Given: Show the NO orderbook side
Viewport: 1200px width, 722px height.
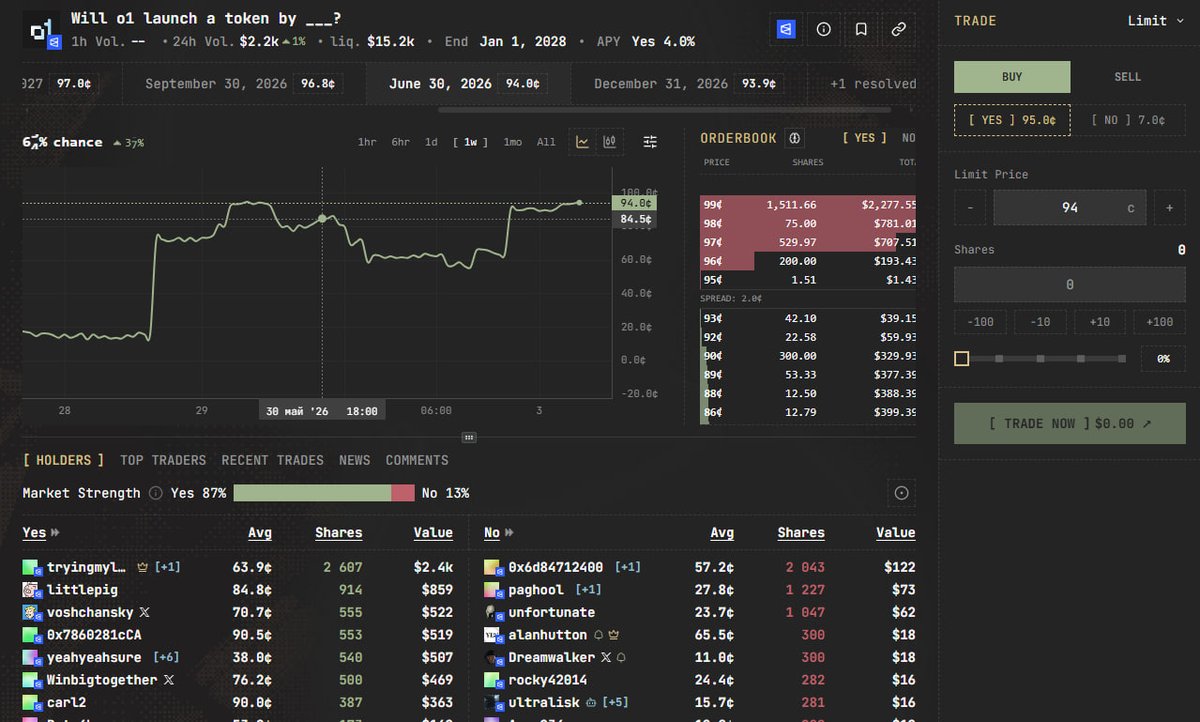Looking at the screenshot, I should click(x=908, y=138).
